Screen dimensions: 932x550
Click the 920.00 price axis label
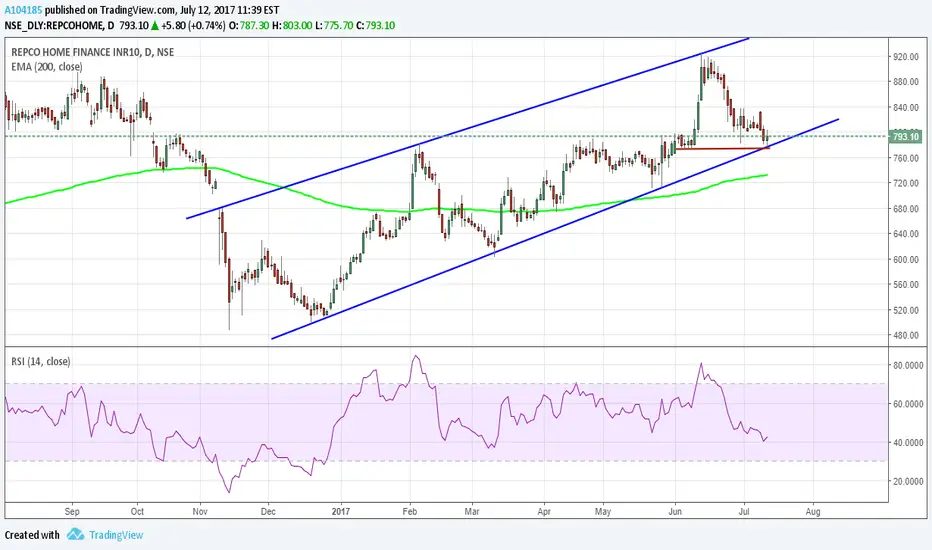(x=906, y=57)
